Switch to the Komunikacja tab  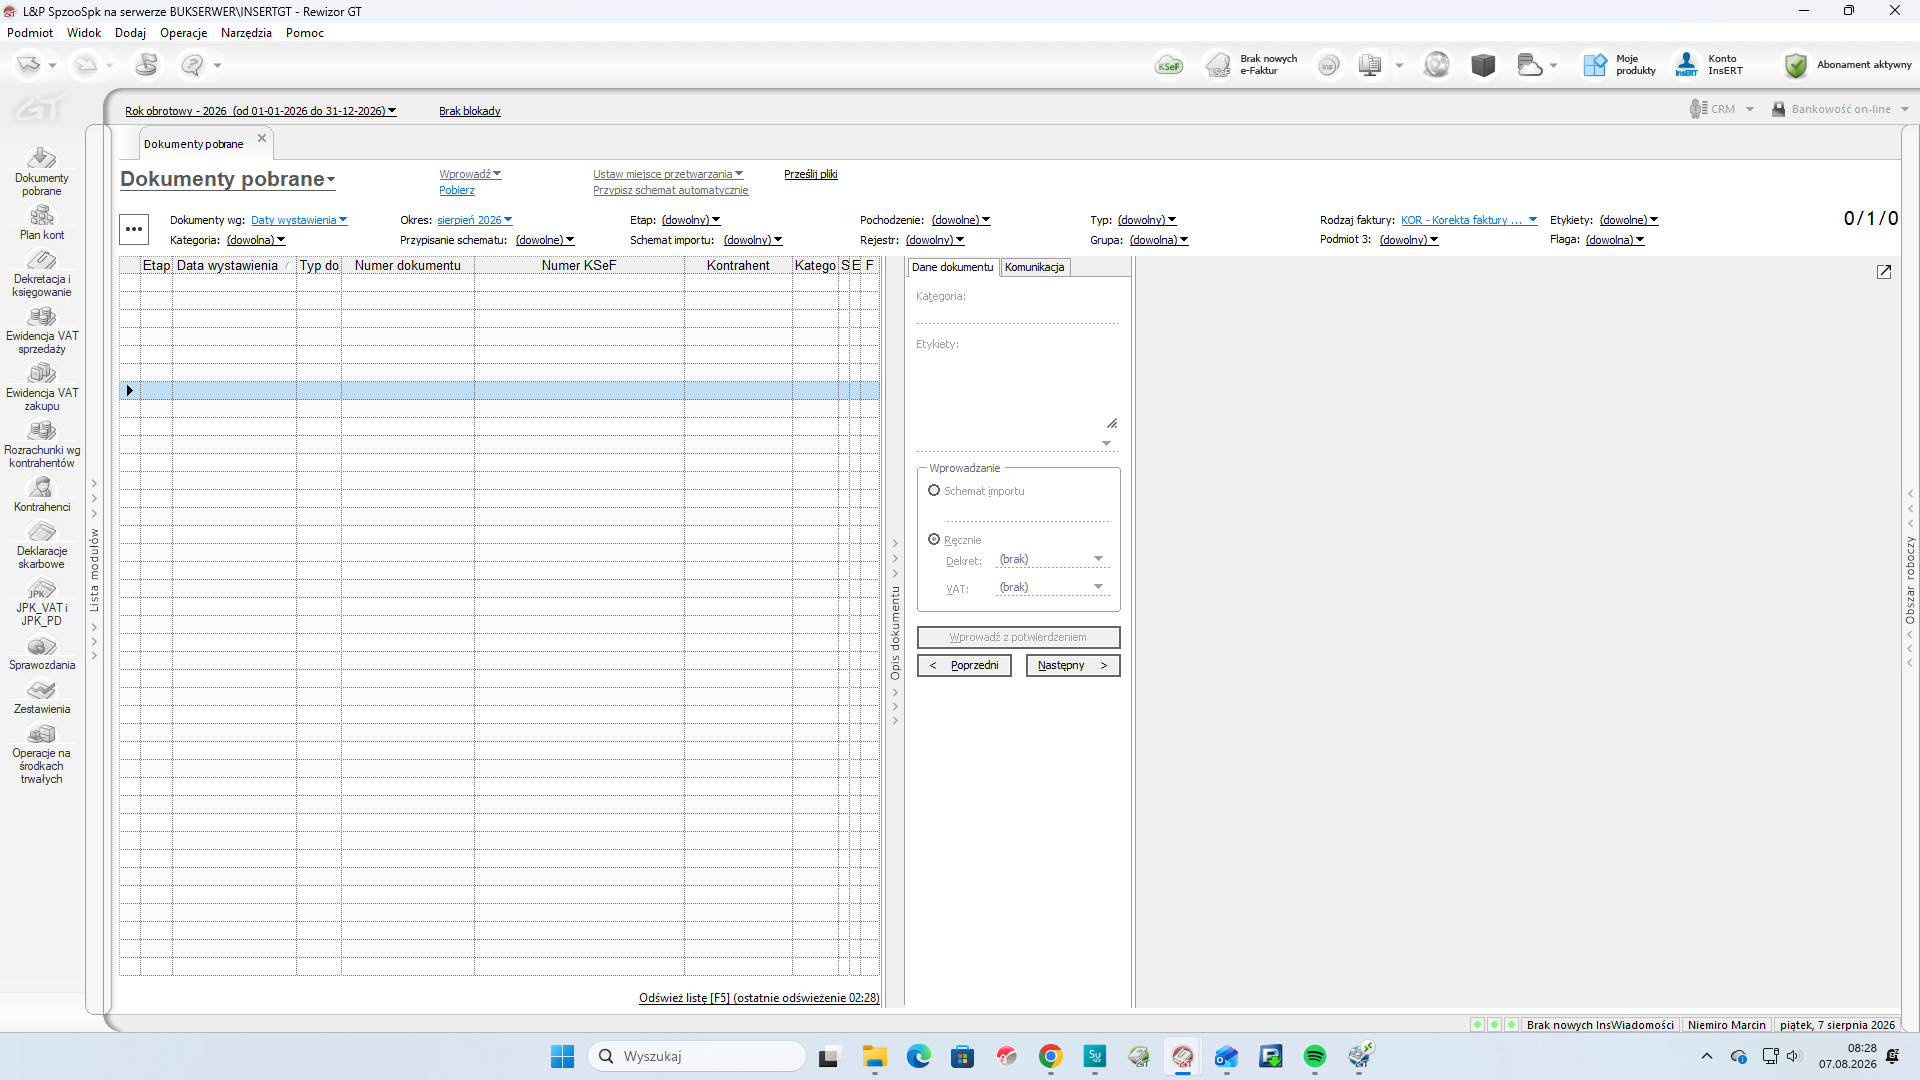1035,267
